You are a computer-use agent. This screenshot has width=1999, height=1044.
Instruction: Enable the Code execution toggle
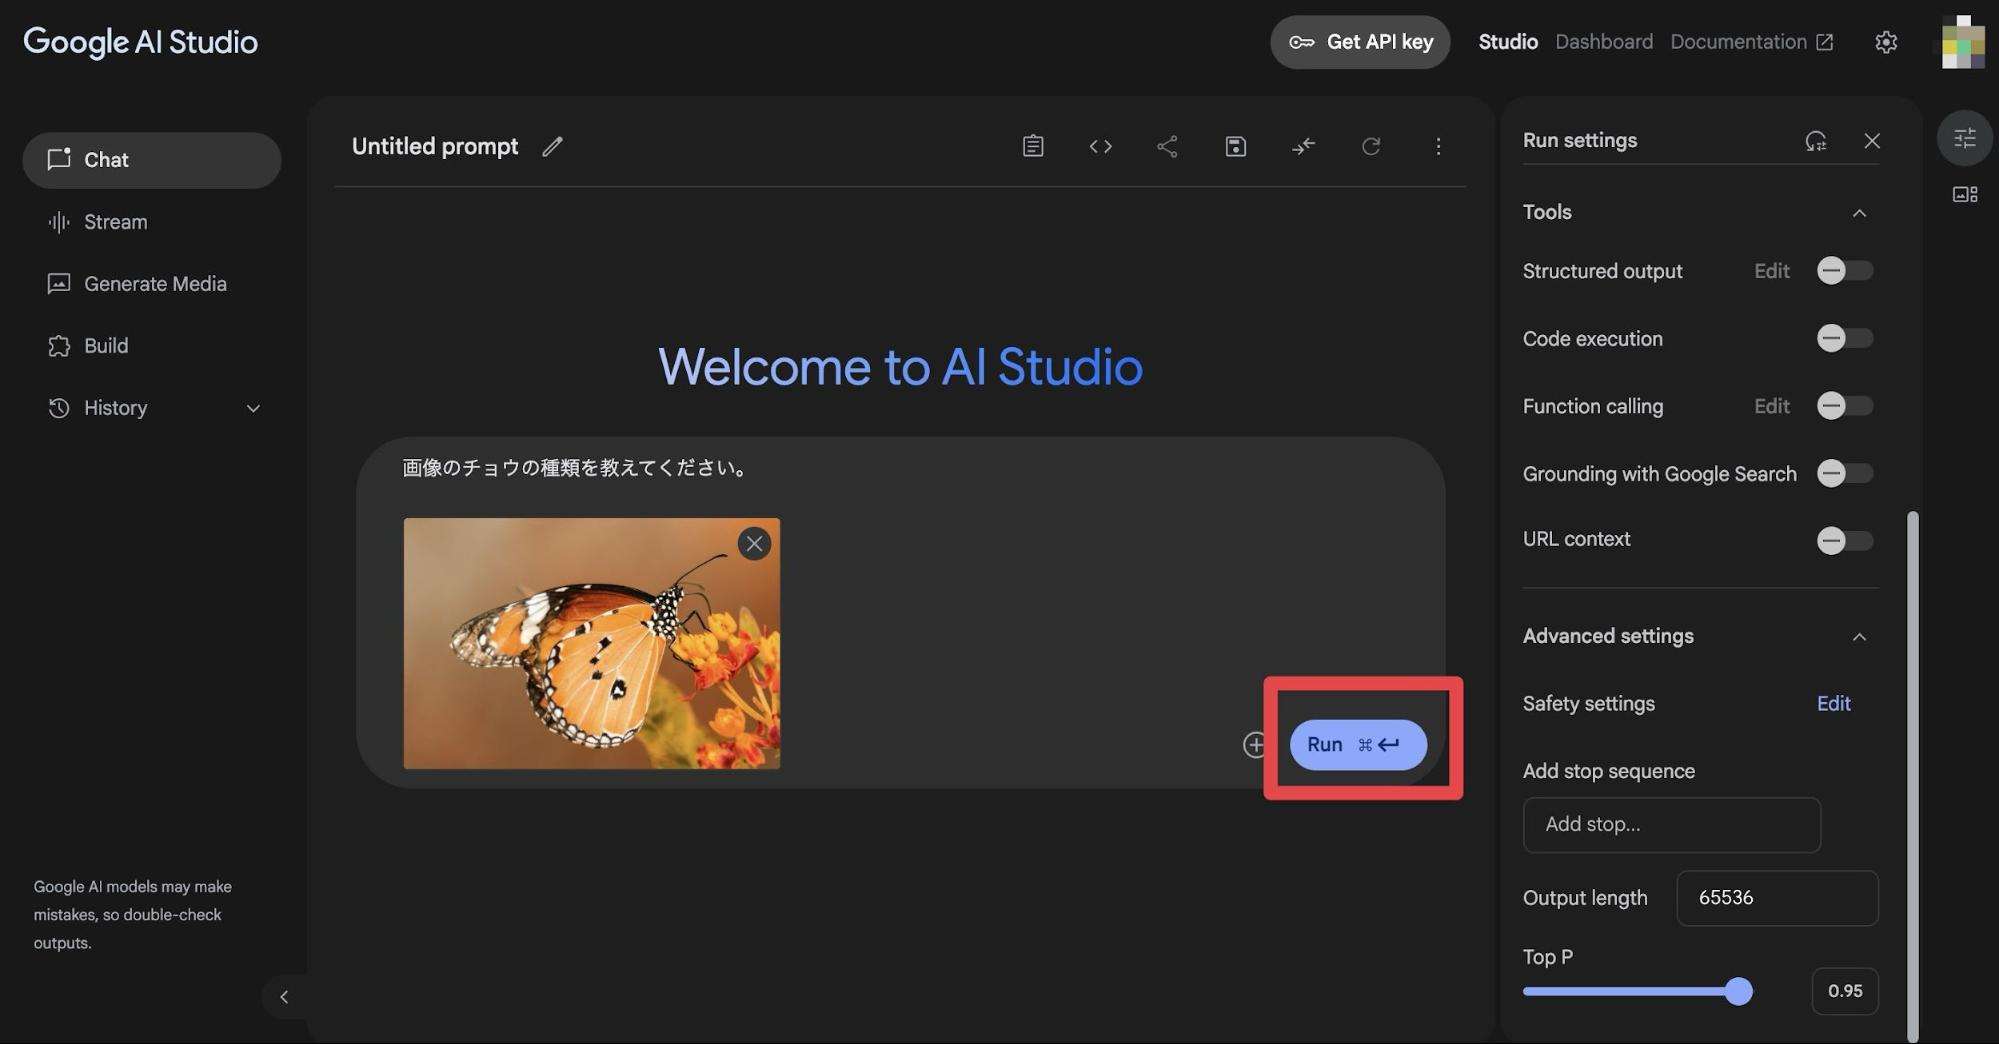point(1844,338)
